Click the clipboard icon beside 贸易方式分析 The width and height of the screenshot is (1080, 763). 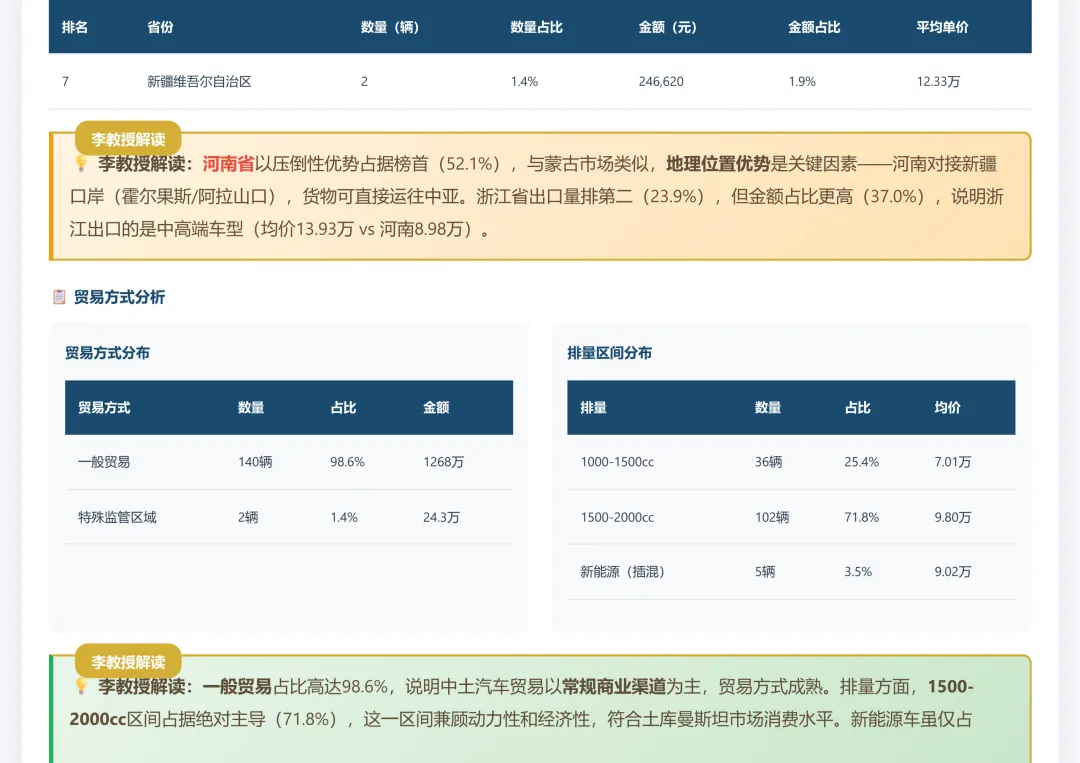tap(60, 297)
